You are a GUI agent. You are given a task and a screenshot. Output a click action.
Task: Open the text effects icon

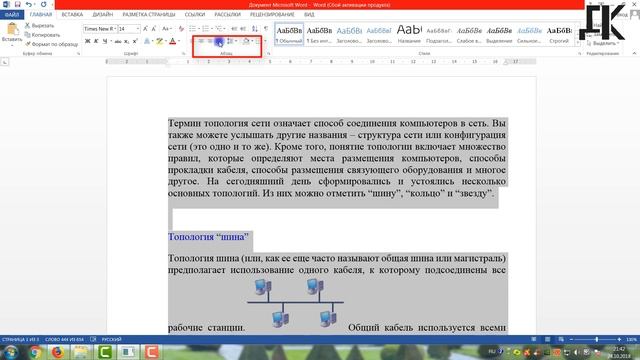147,41
